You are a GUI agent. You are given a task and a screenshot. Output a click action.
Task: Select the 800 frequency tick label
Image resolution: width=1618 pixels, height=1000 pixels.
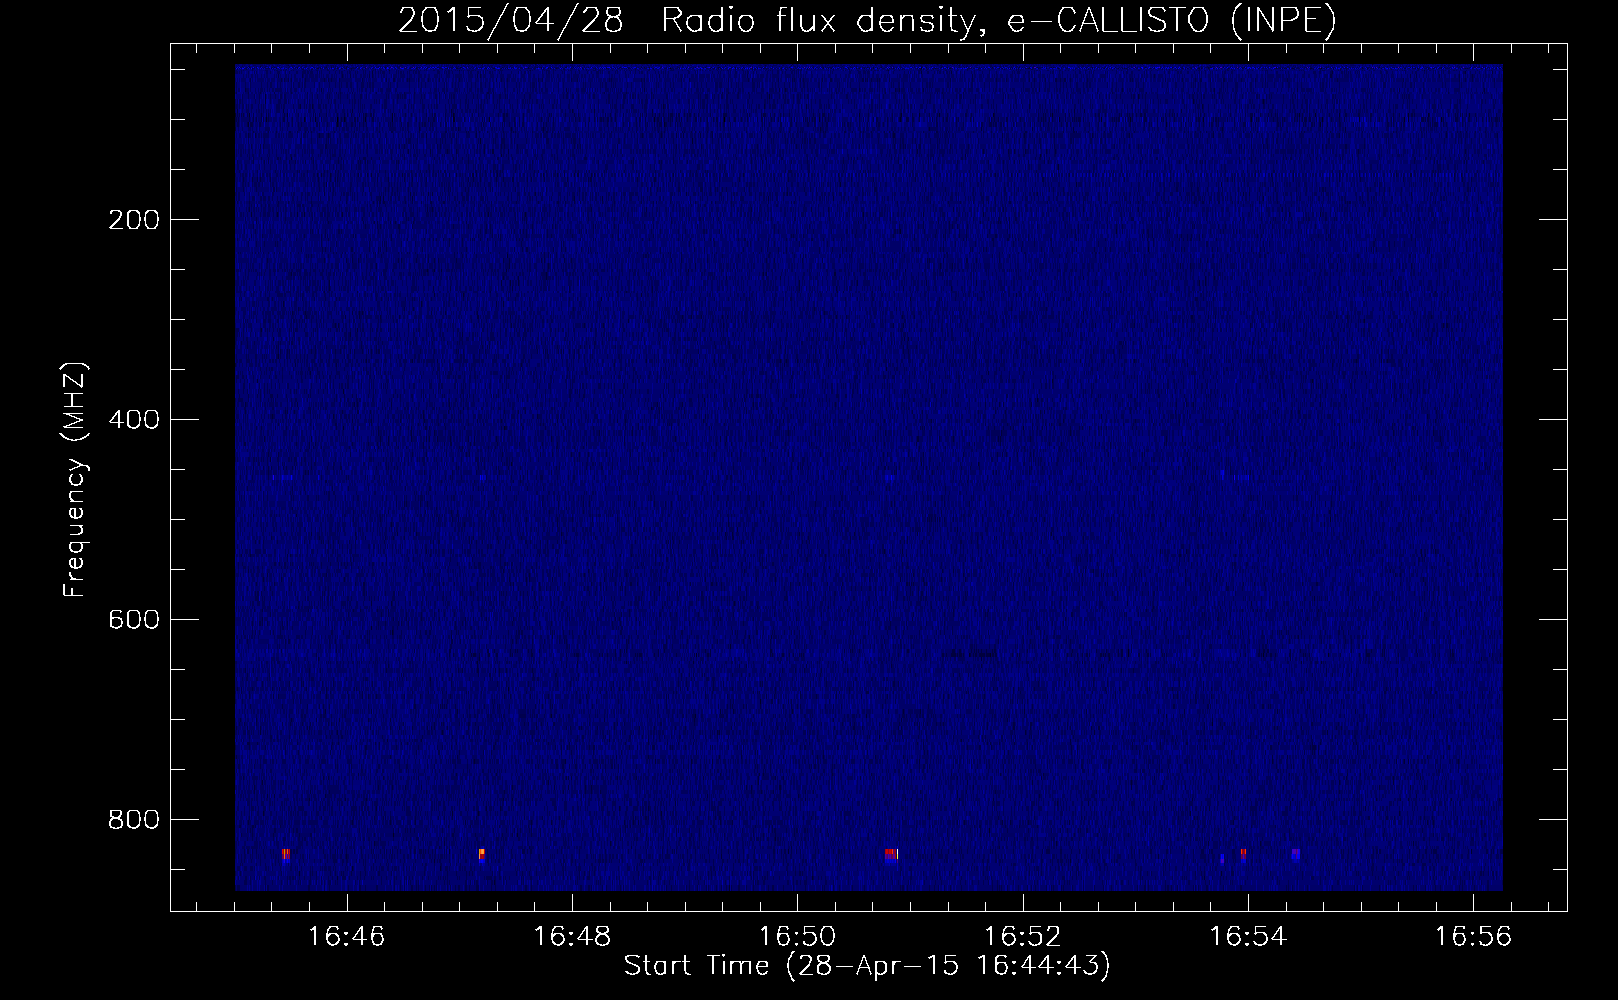click(x=133, y=820)
